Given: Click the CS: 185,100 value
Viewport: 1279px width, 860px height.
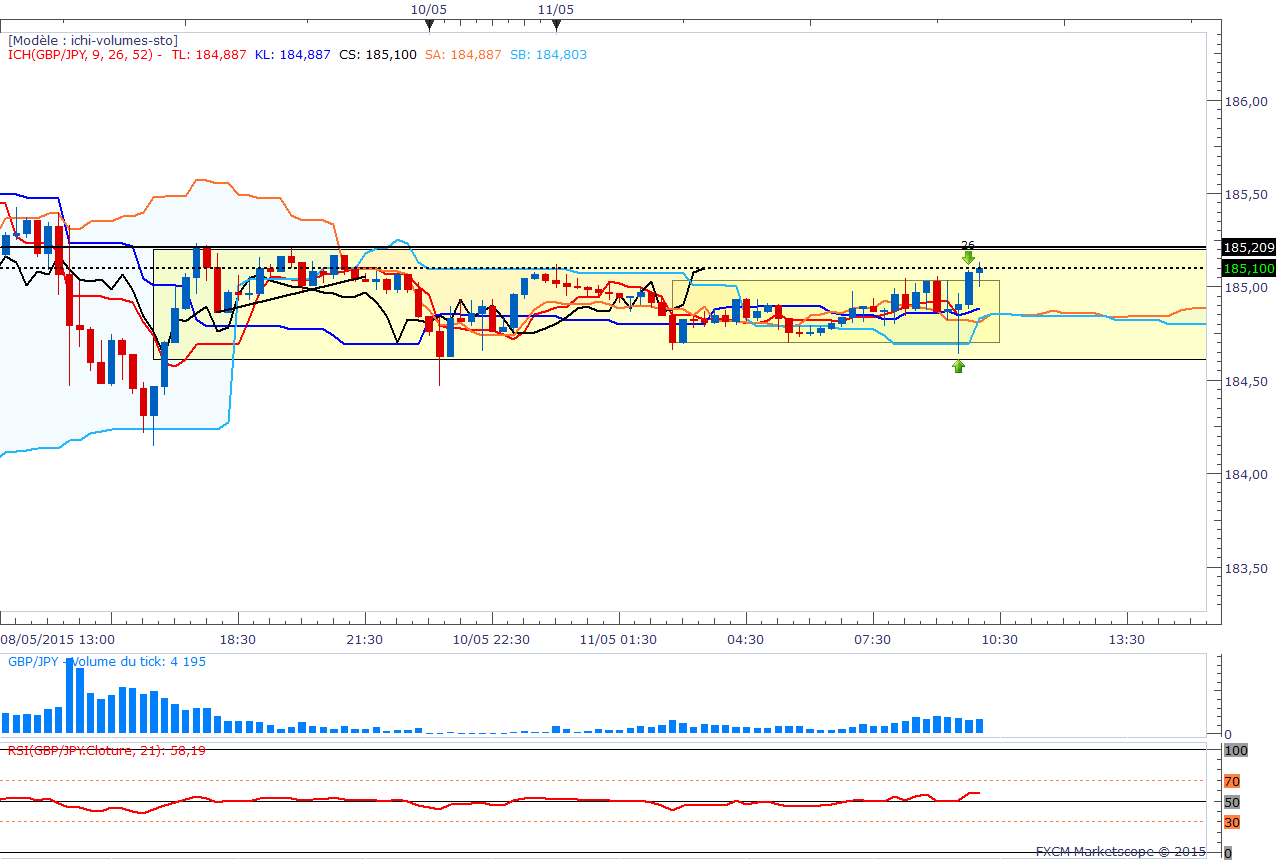Looking at the screenshot, I should point(378,55).
